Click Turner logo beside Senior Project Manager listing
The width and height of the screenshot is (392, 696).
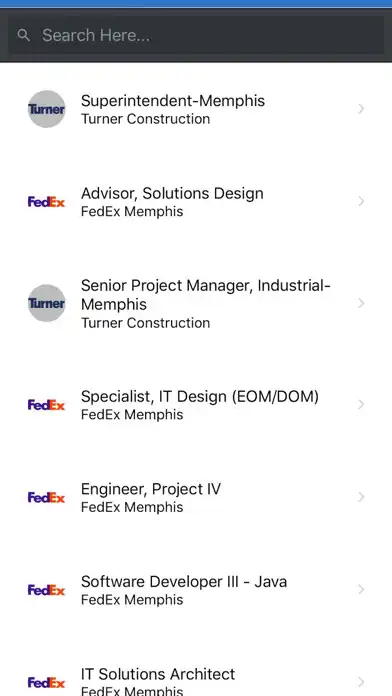[x=47, y=303]
